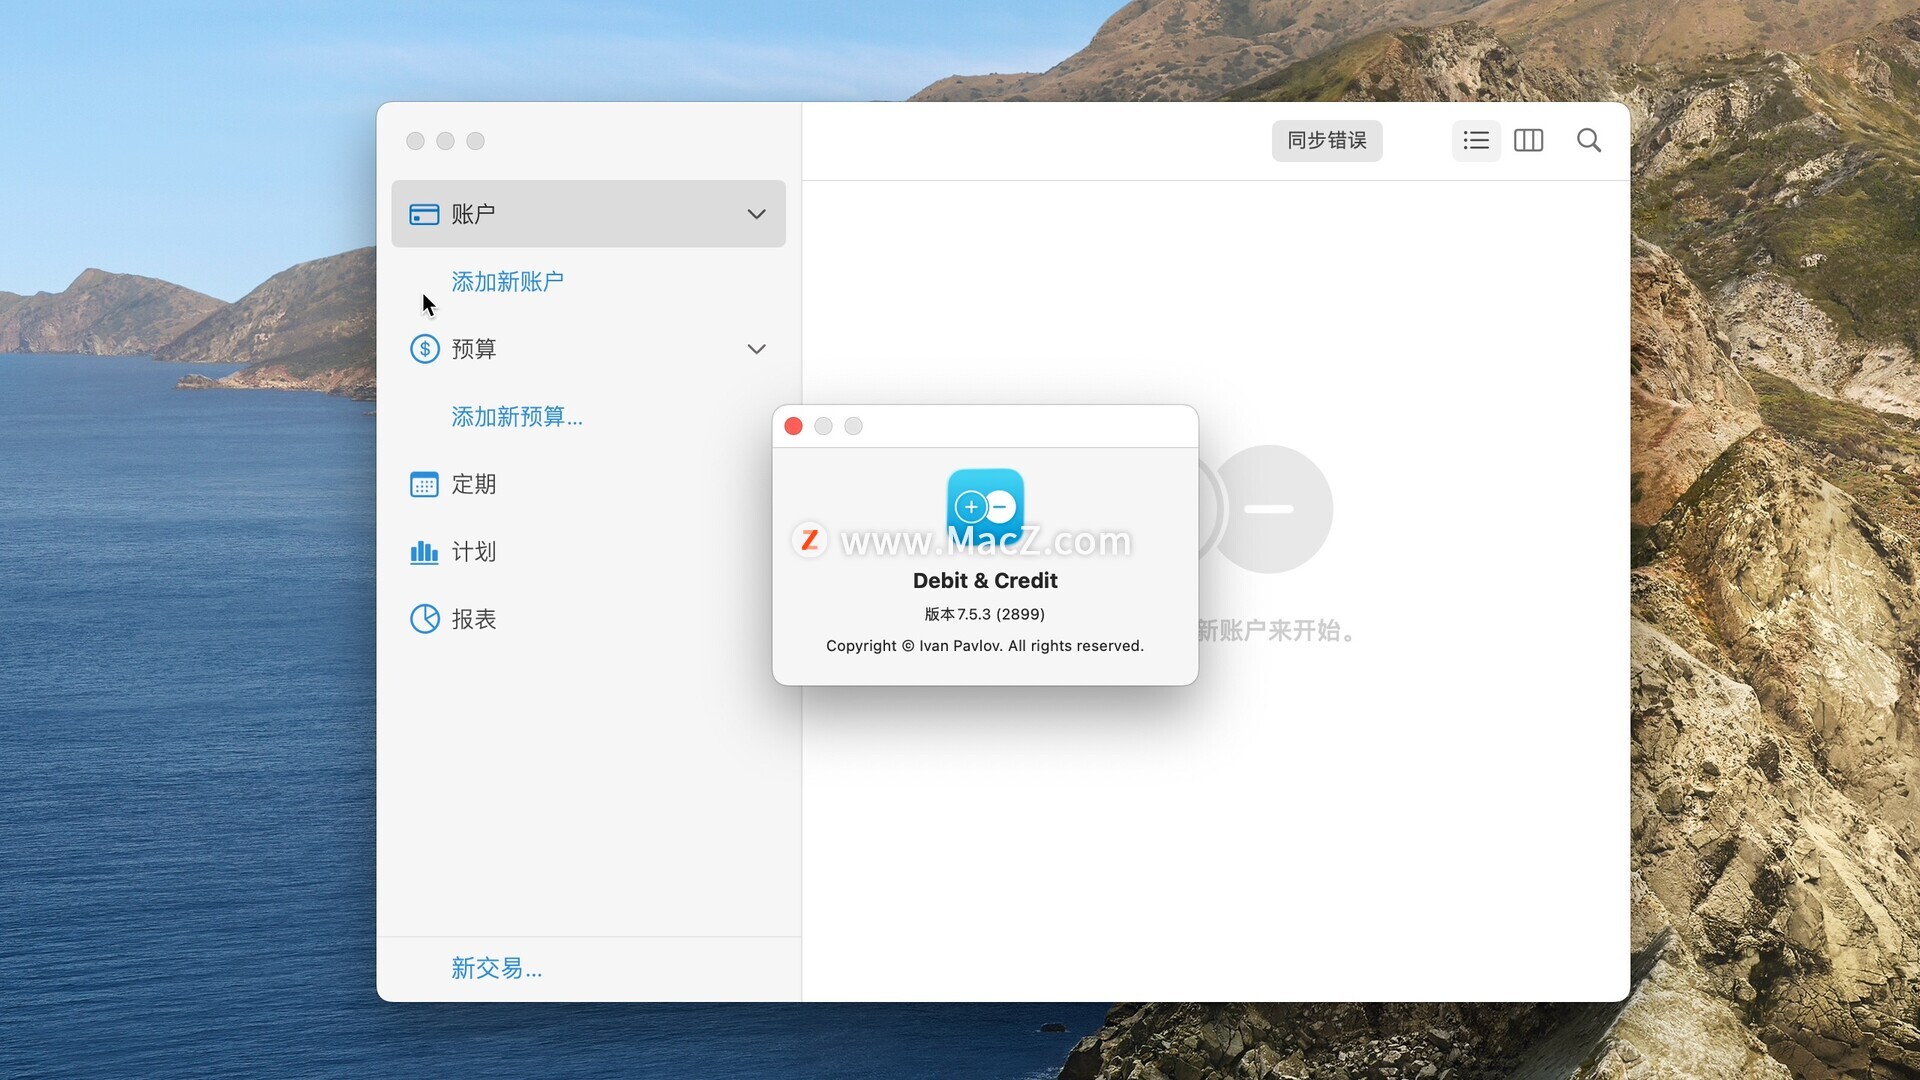Click the Scheduled calendar icon
Viewport: 1920px width, 1080px height.
(x=424, y=485)
